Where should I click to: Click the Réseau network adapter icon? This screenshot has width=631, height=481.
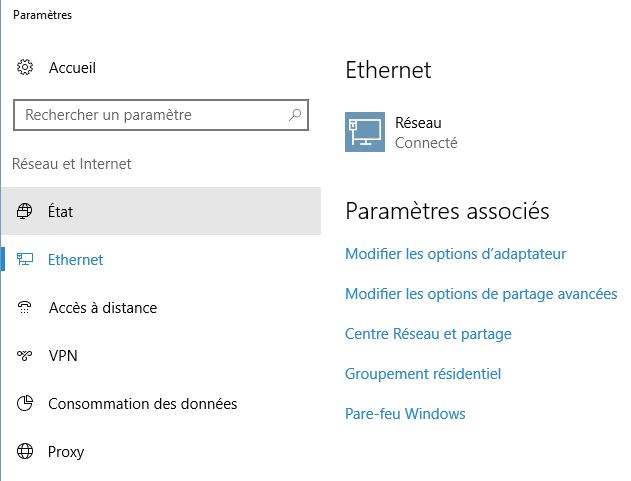[x=365, y=132]
